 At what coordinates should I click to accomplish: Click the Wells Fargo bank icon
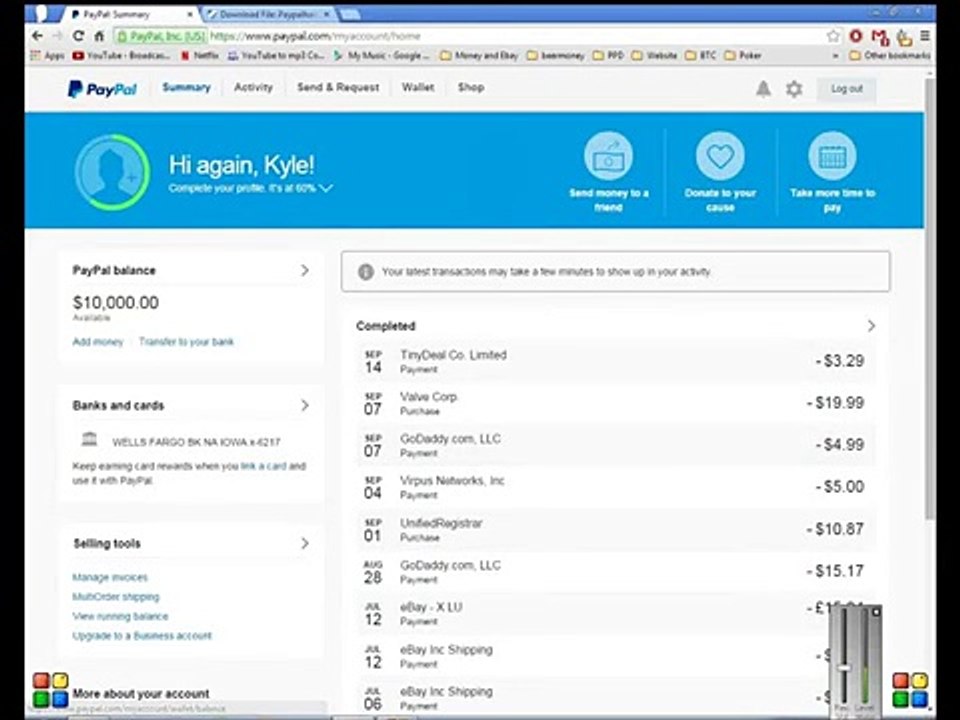click(89, 439)
